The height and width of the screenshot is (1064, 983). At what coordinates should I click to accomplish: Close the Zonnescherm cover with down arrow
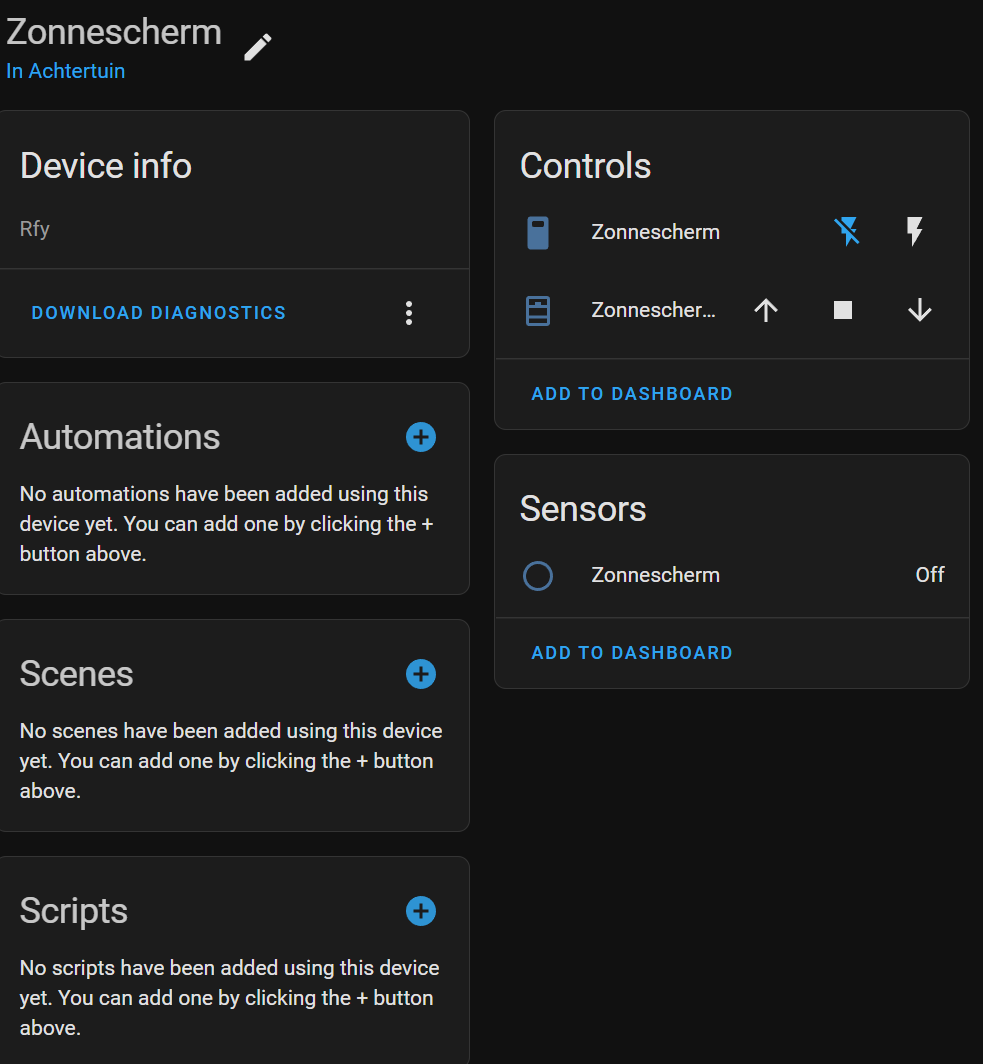[919, 310]
